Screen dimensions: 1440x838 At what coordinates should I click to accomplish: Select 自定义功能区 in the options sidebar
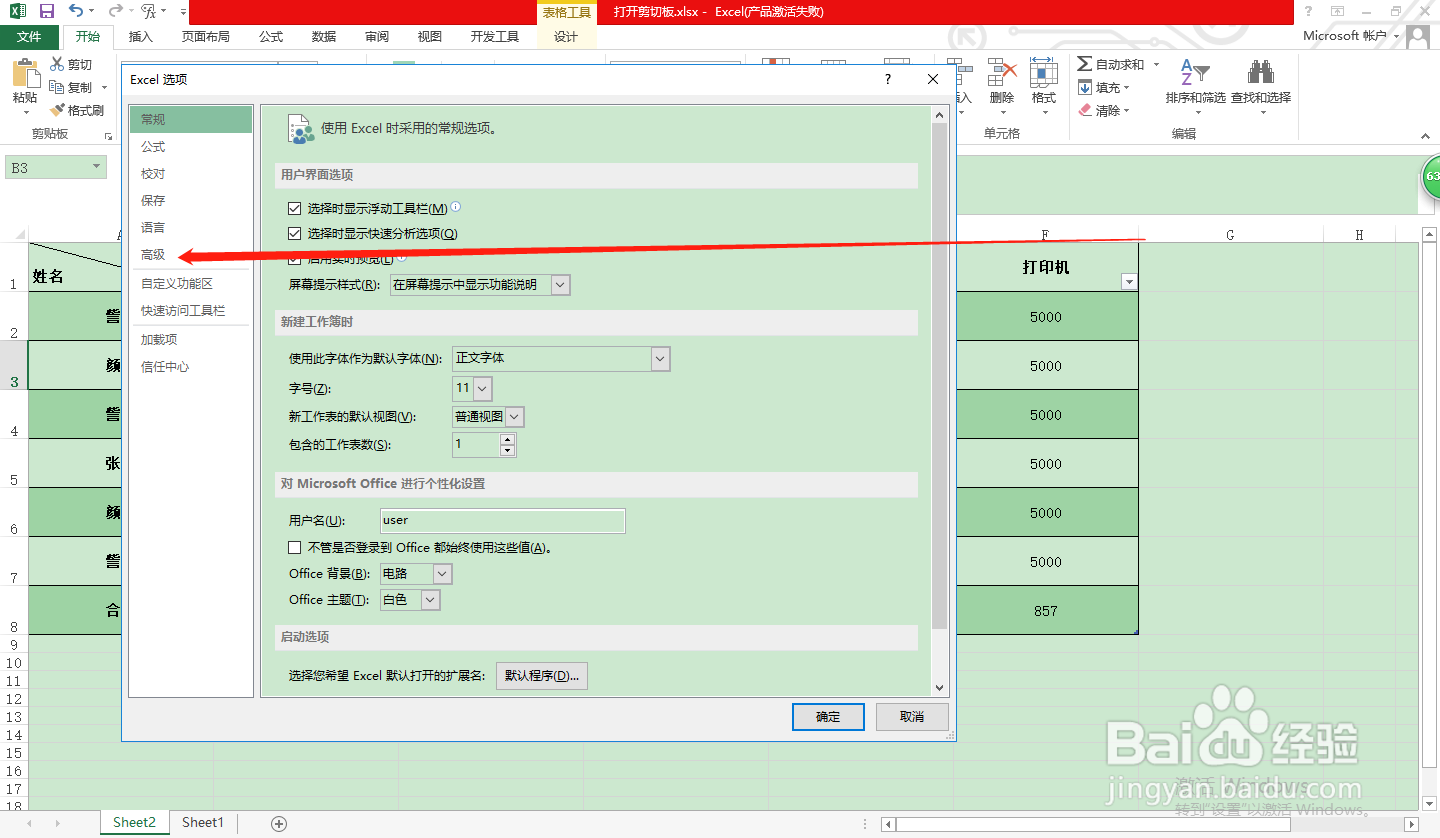coord(190,284)
